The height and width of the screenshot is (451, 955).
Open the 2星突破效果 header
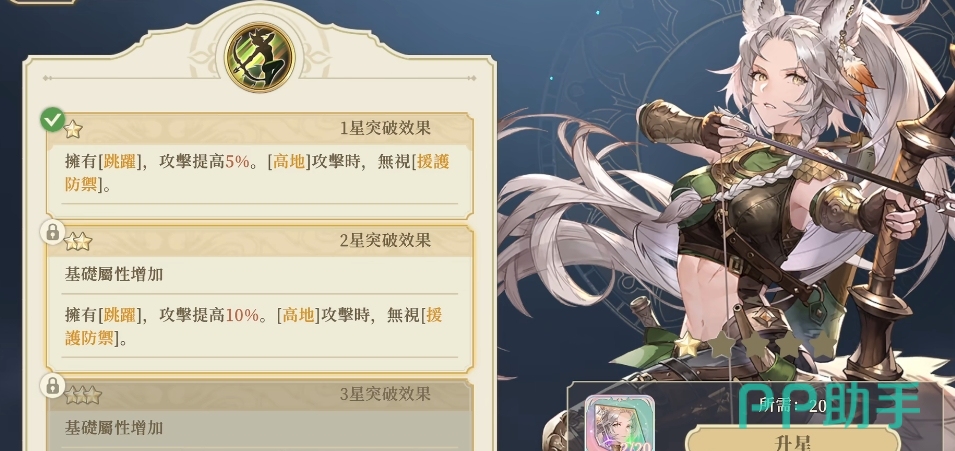click(x=260, y=241)
